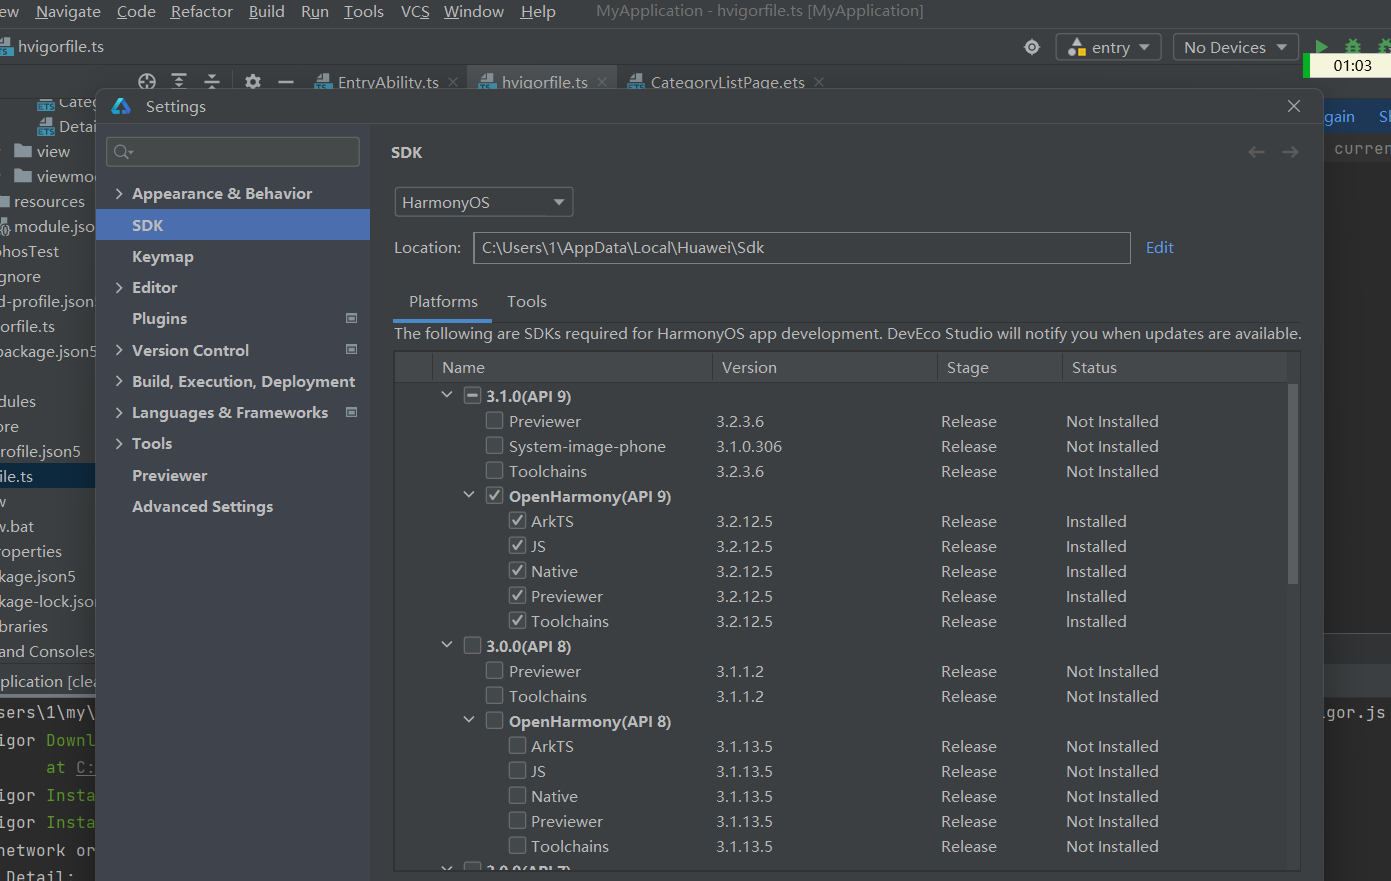
Task: Switch to the Platforms tab
Action: click(443, 302)
